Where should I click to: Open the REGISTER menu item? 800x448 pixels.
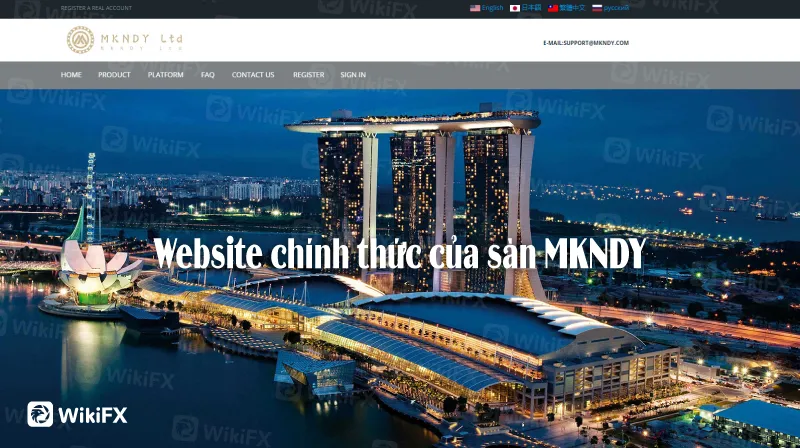coord(308,74)
